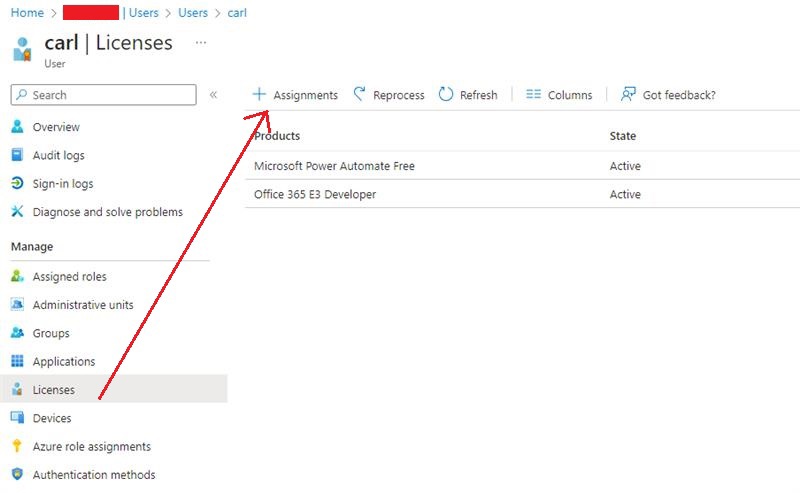Sort by State column header
The image size is (800, 493).
coord(622,136)
